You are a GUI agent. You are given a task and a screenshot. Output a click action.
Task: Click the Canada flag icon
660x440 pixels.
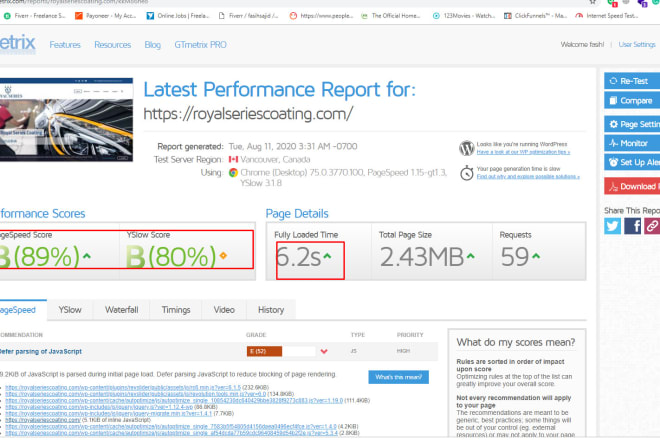coord(233,160)
